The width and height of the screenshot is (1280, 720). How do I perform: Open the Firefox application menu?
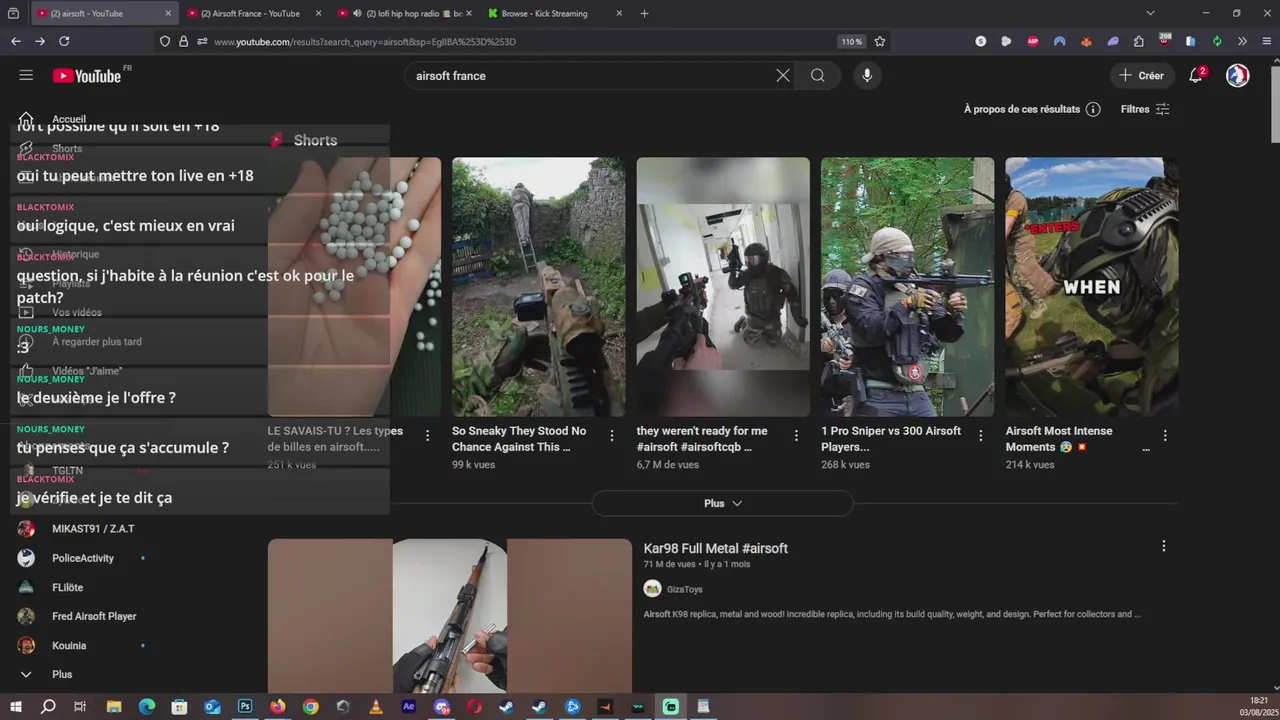coord(1267,41)
